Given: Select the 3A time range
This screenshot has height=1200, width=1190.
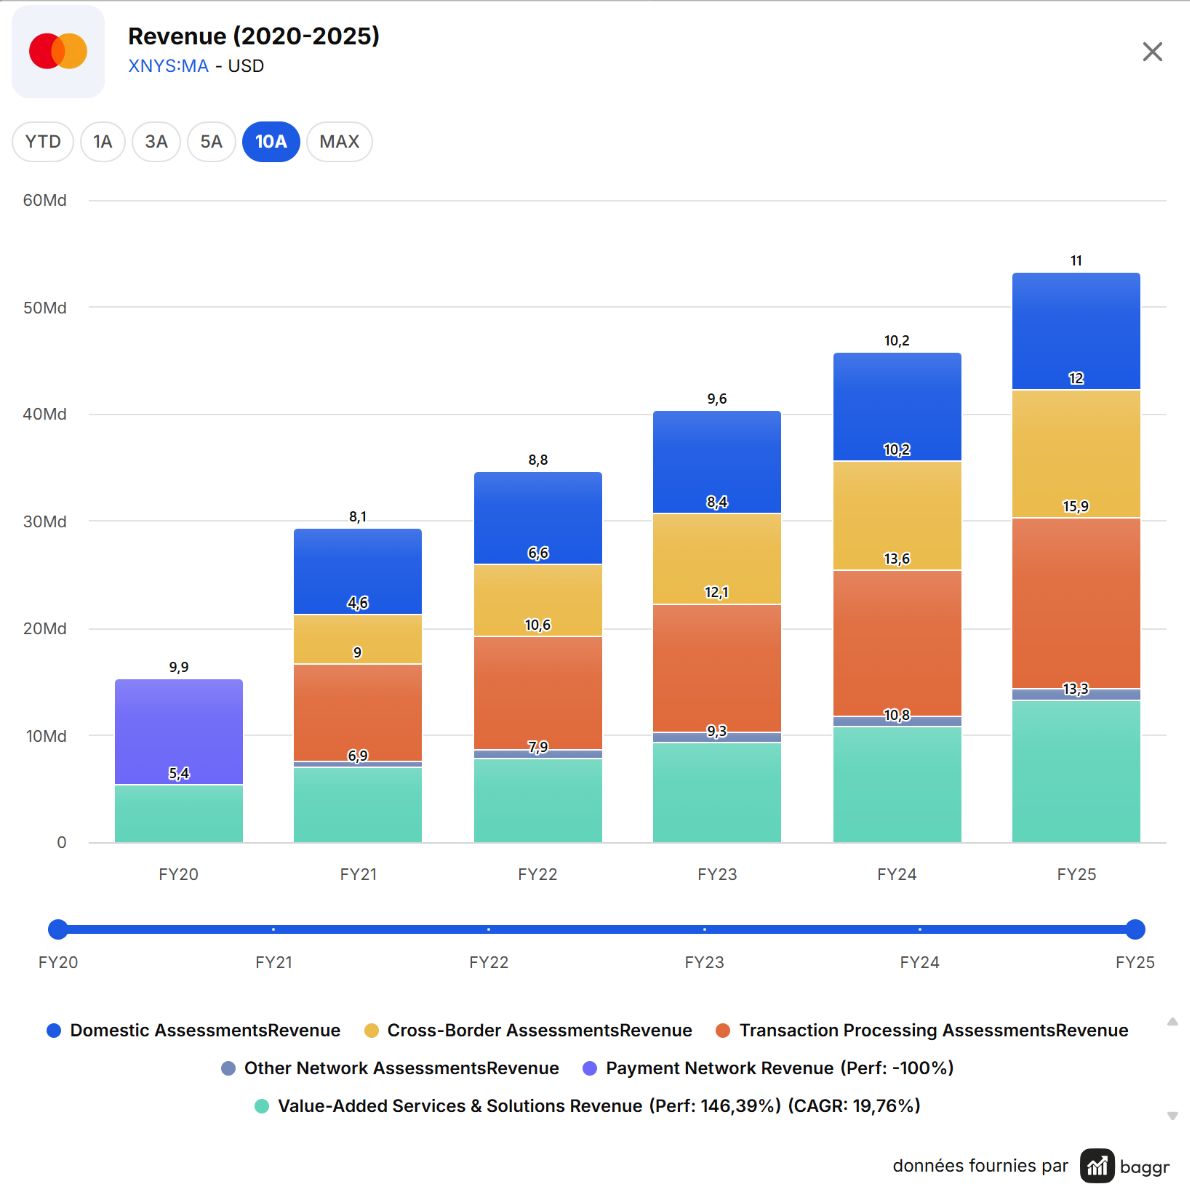Looking at the screenshot, I should tap(156, 141).
